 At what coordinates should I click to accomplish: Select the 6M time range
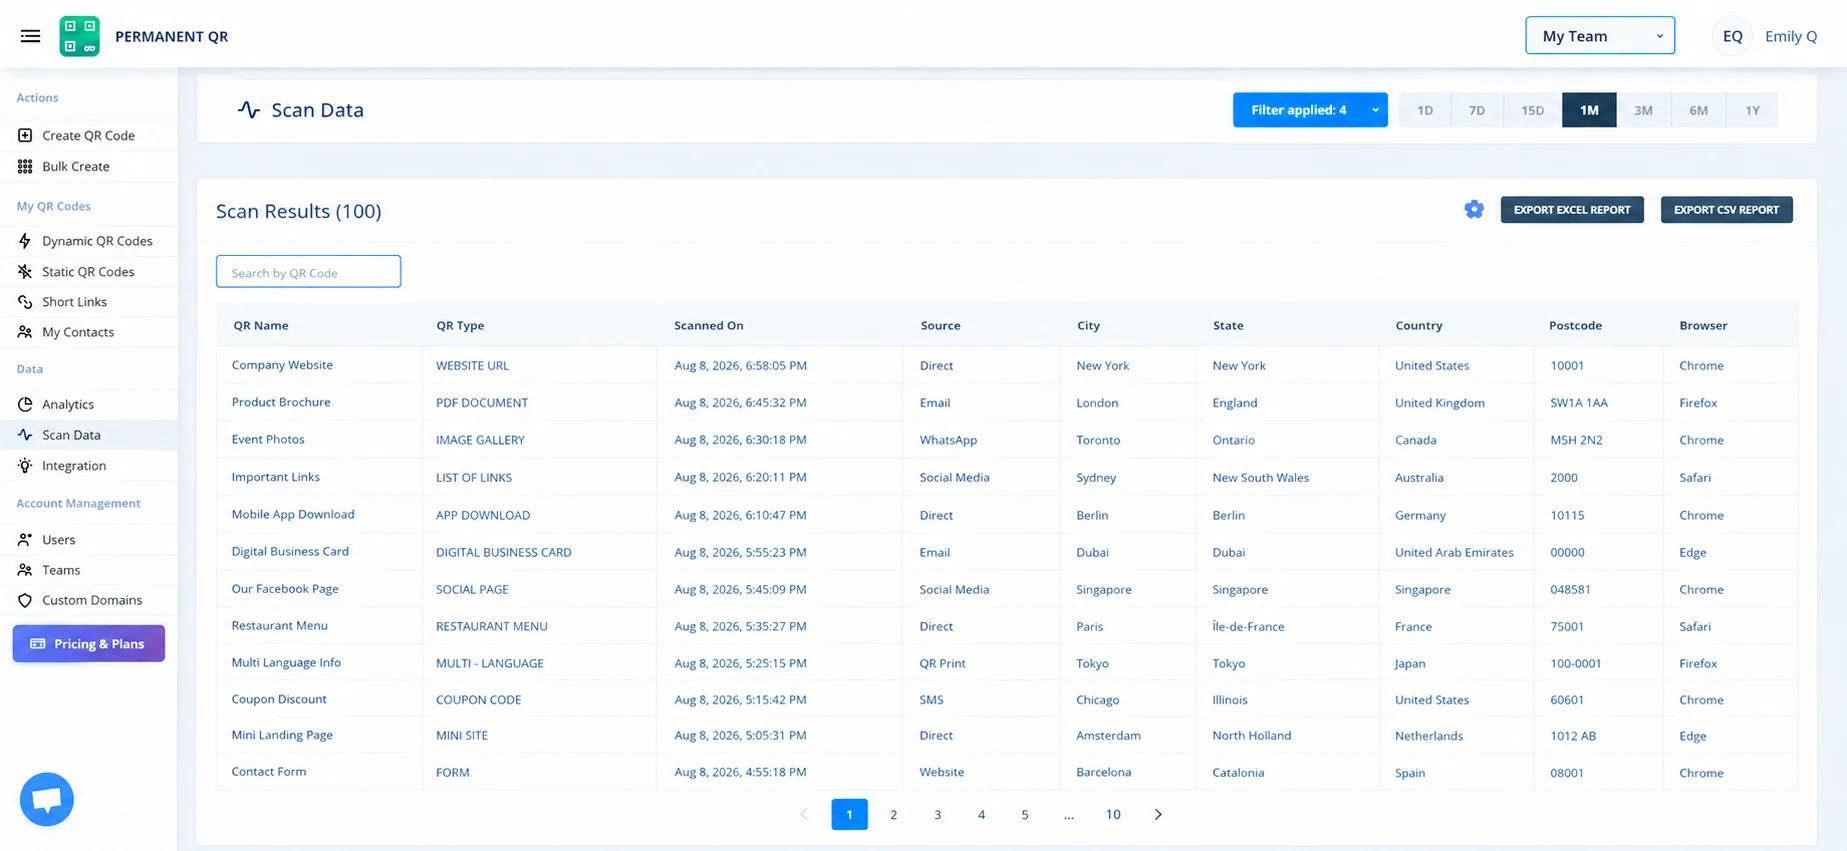pyautogui.click(x=1699, y=110)
